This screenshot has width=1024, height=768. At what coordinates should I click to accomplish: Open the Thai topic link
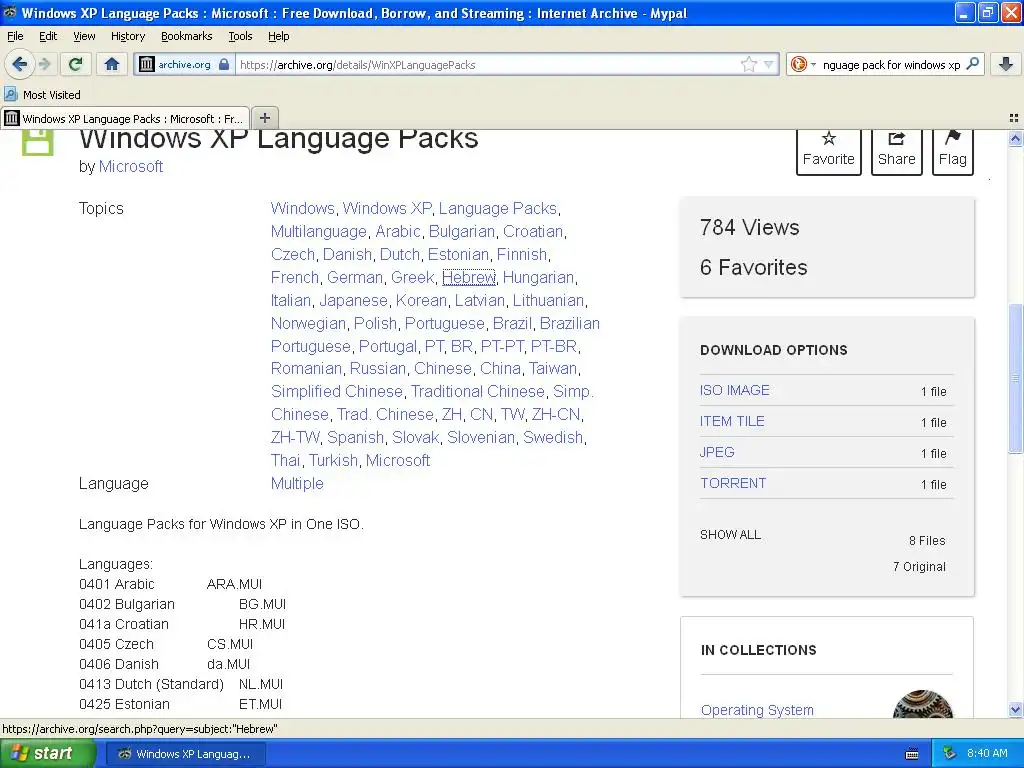[x=285, y=460]
